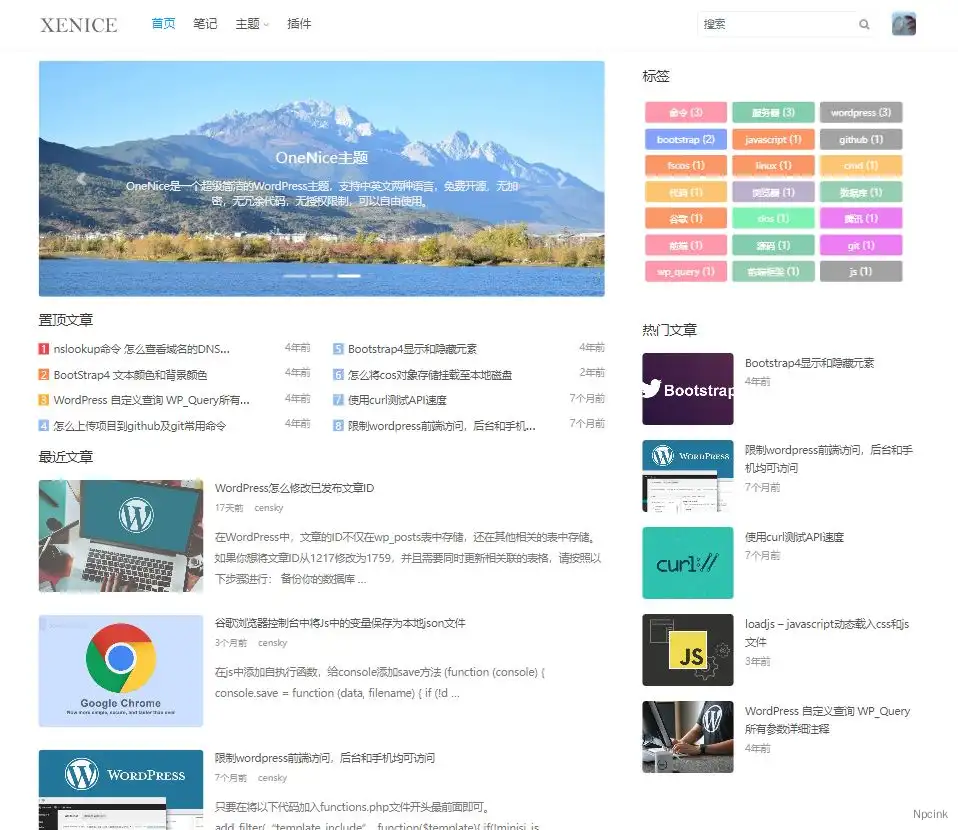
Task: Click the JS logo image for the loadjs article
Action: click(x=687, y=649)
